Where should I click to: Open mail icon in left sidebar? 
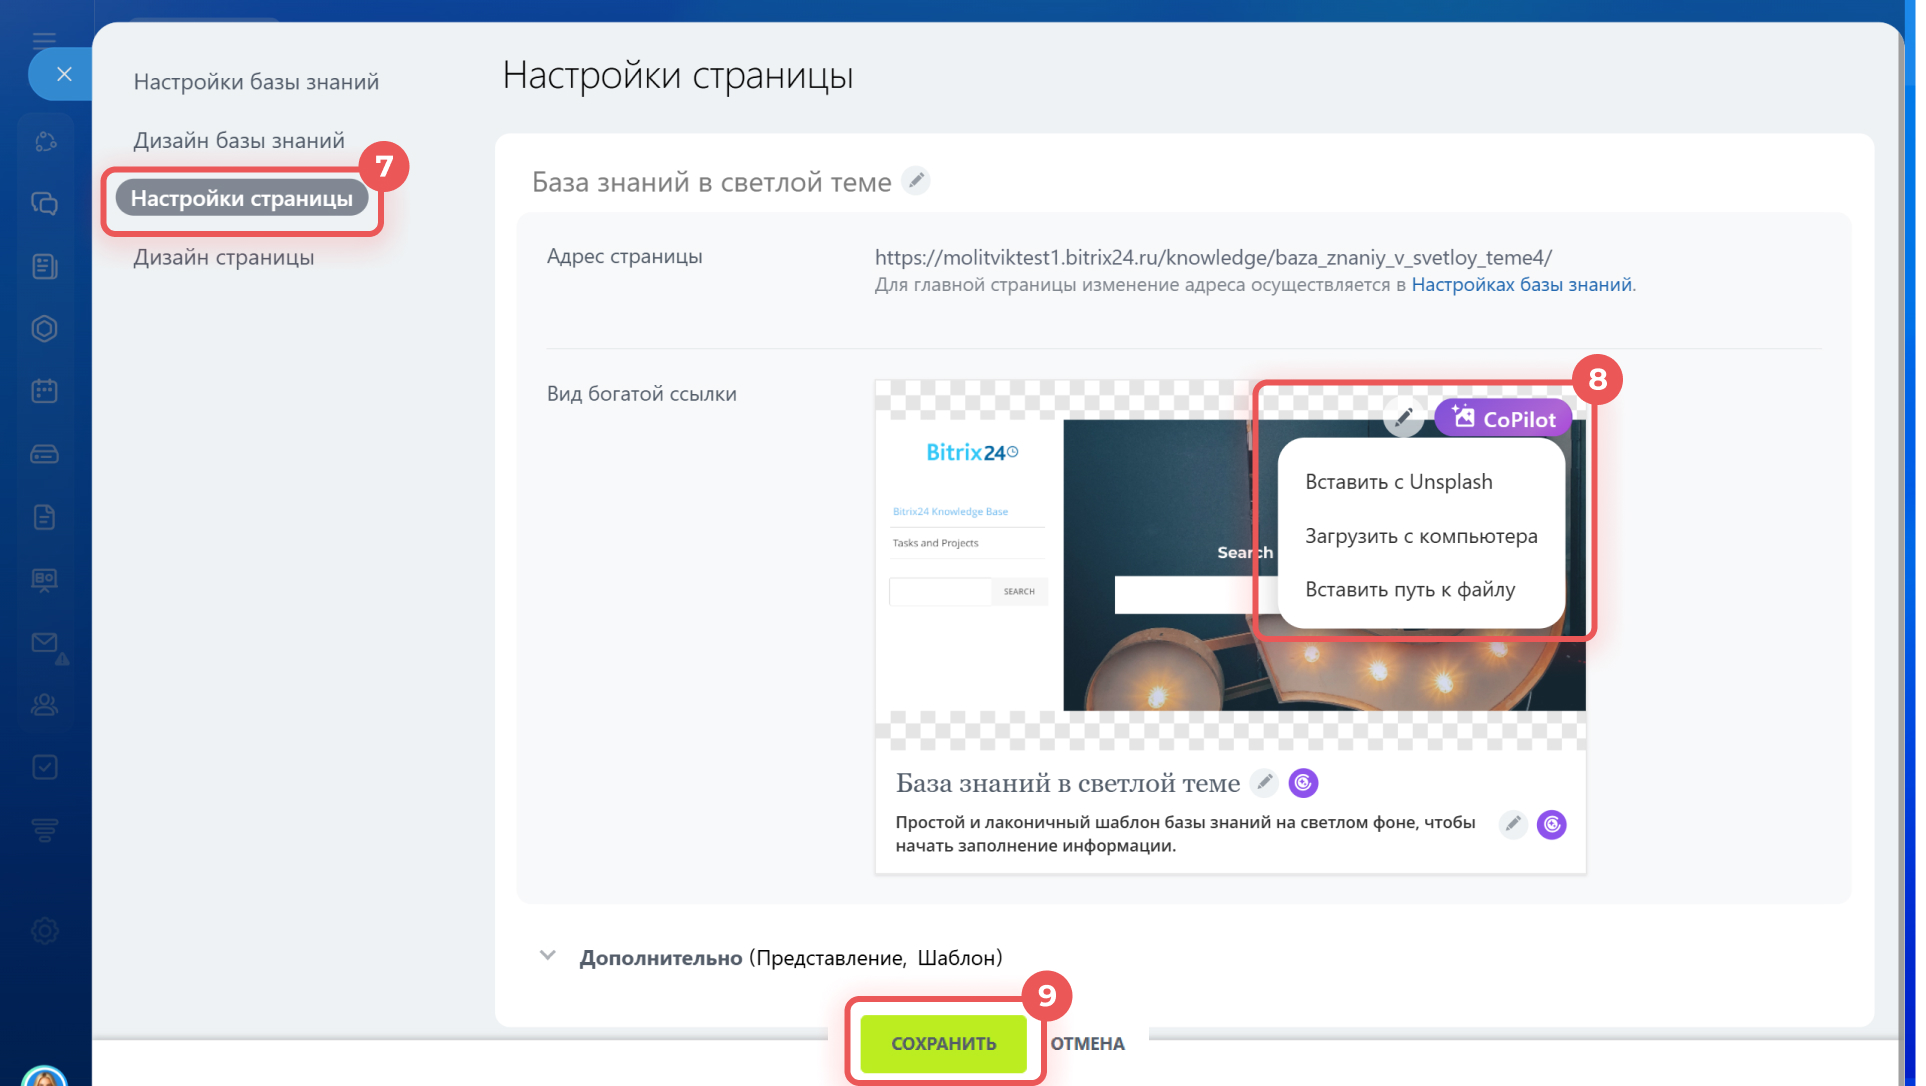coord(44,642)
